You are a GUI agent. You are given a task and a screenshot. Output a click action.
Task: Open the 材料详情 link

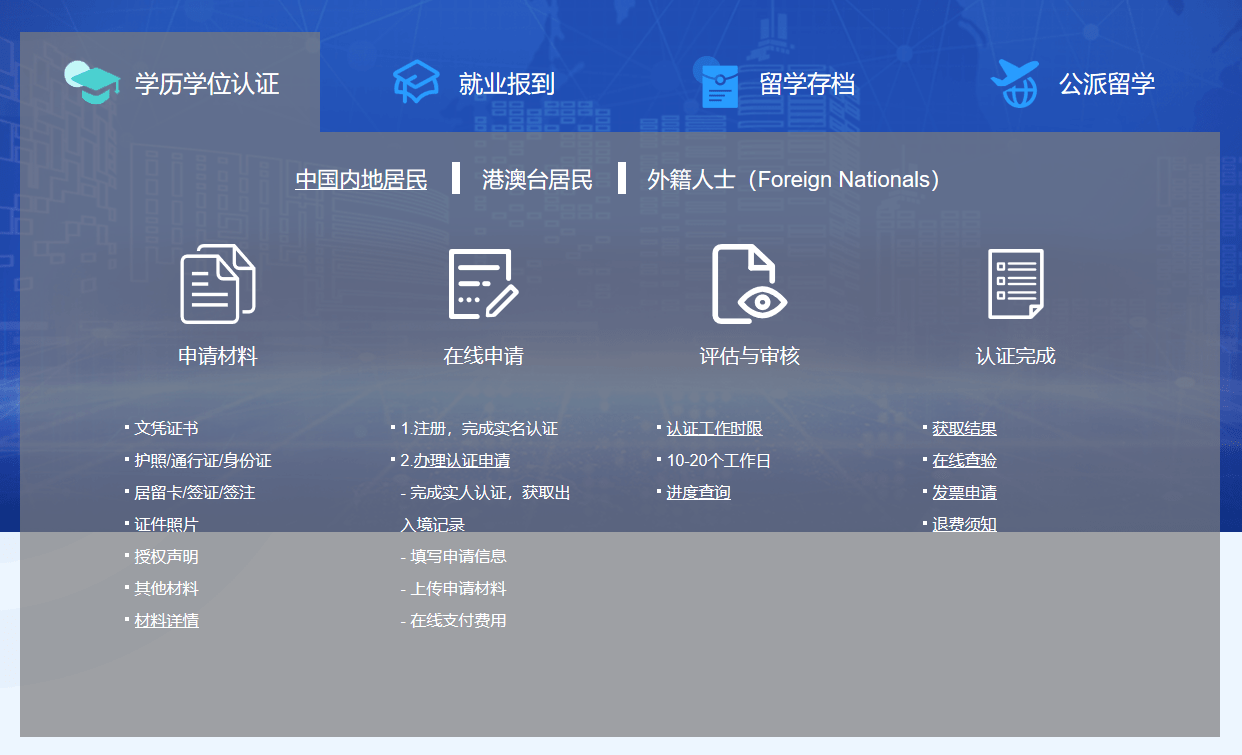[x=164, y=620]
